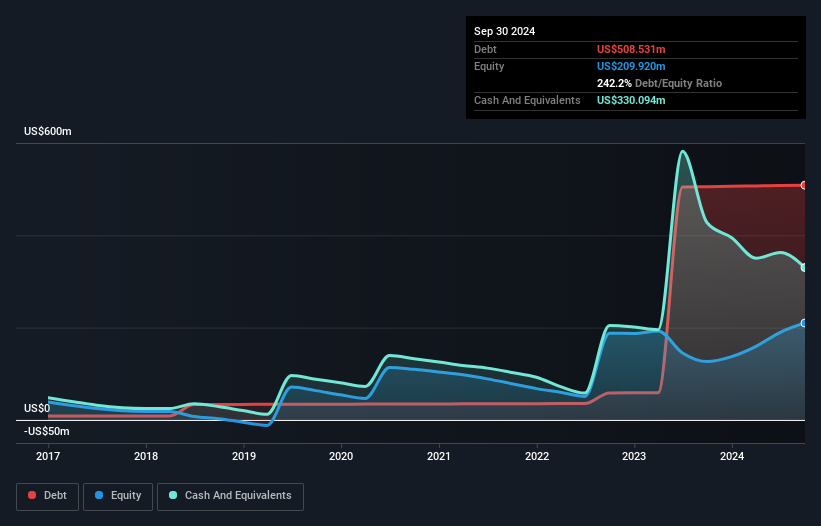Click the Debt row label in tooltip

[485, 49]
